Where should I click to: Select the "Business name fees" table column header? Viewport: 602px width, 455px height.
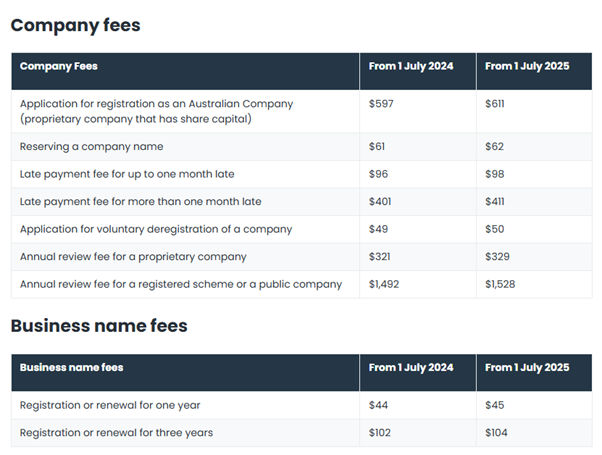[x=72, y=367]
